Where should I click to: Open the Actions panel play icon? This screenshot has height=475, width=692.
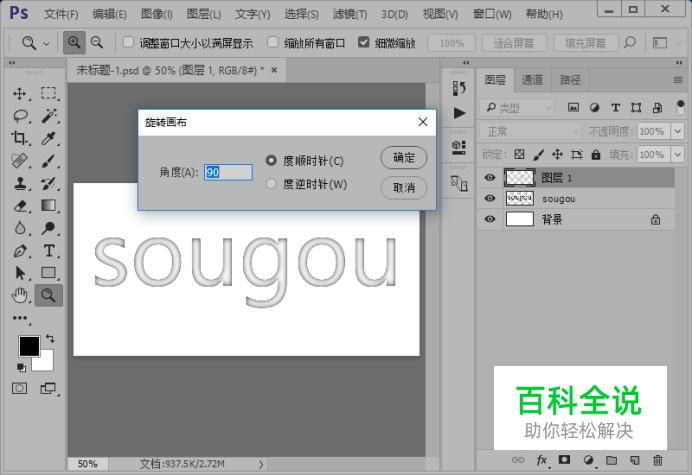[x=459, y=113]
